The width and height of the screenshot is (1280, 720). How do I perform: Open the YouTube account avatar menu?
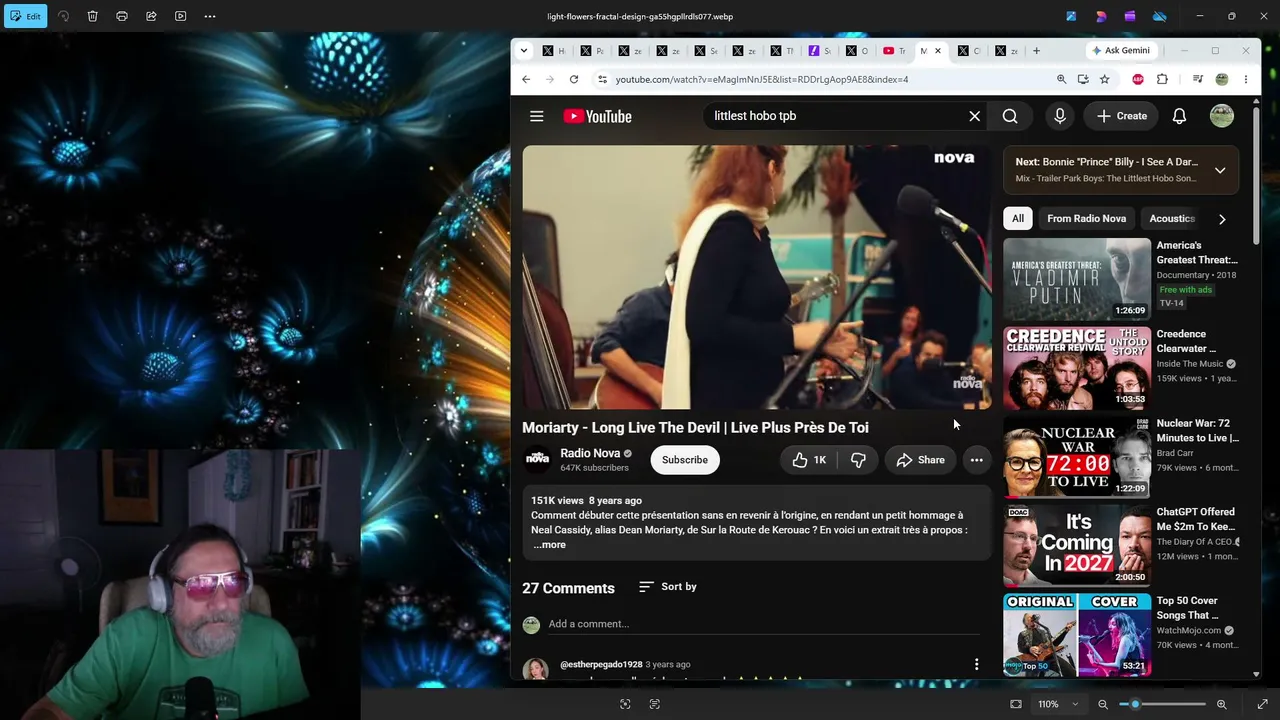click(x=1222, y=116)
